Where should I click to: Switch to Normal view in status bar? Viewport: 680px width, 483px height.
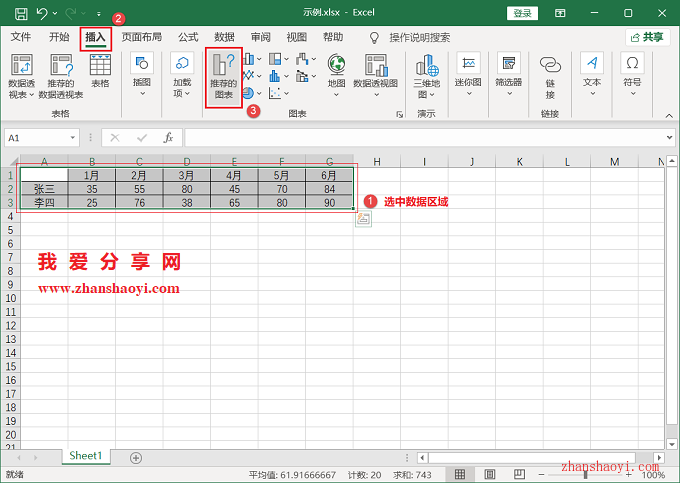(460, 474)
